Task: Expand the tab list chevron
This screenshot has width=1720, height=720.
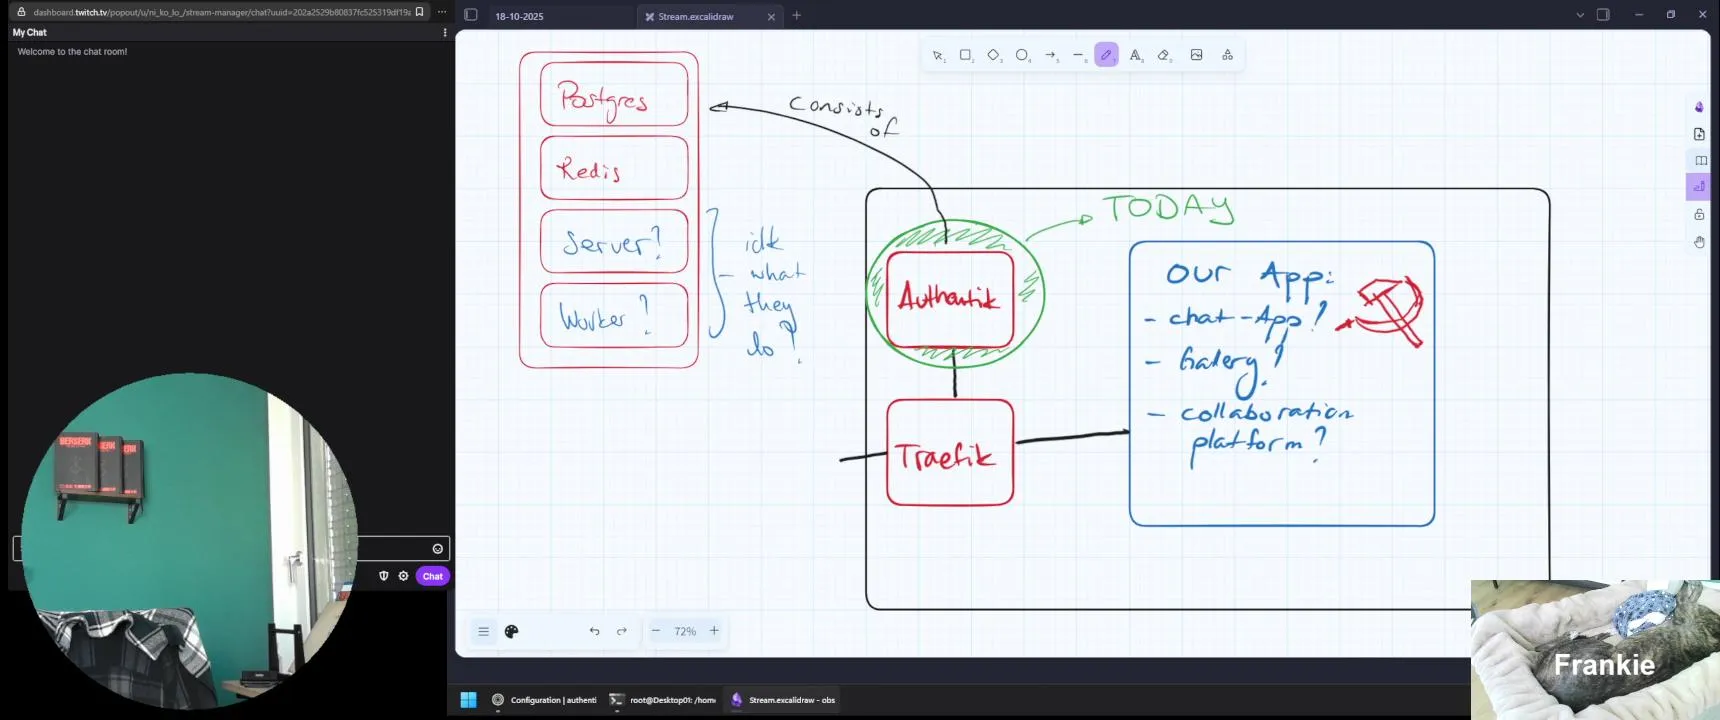Action: tap(1580, 15)
